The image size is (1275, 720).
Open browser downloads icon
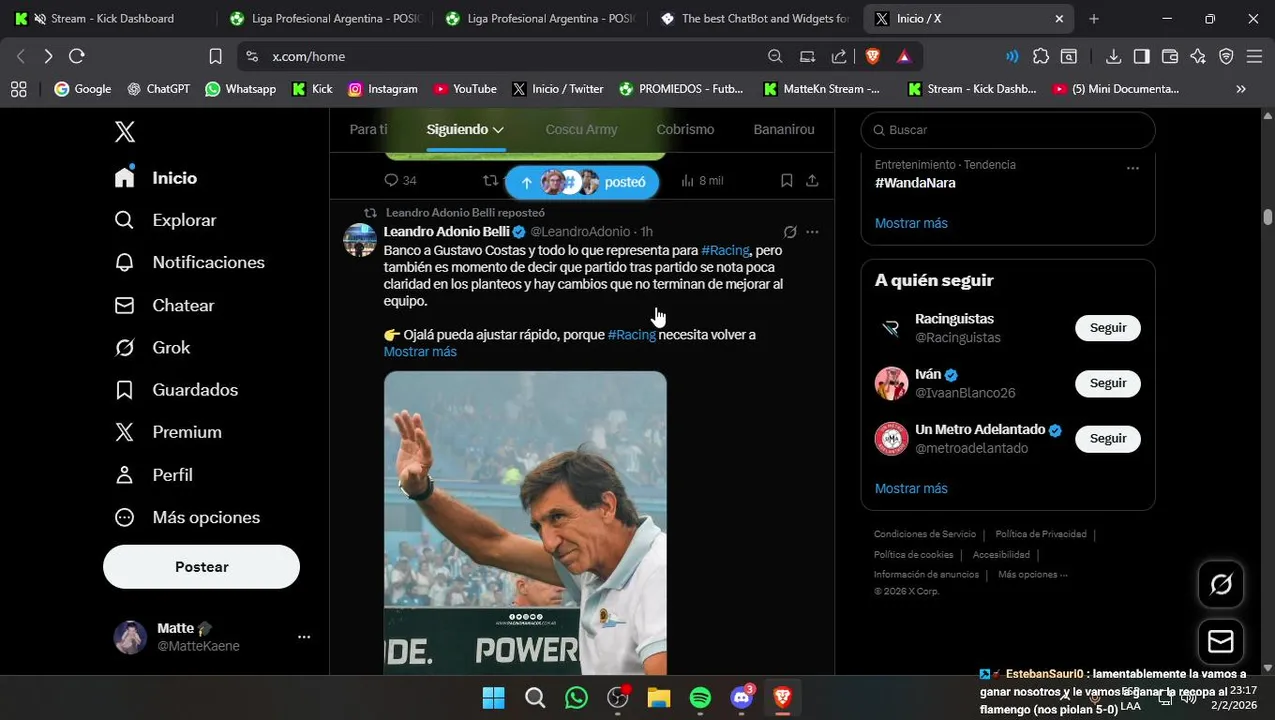tap(1113, 56)
